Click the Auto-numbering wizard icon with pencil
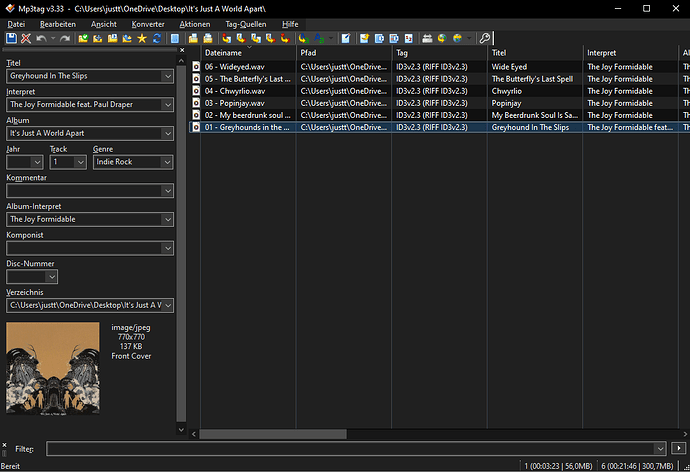This screenshot has width=690, height=472. point(346,38)
